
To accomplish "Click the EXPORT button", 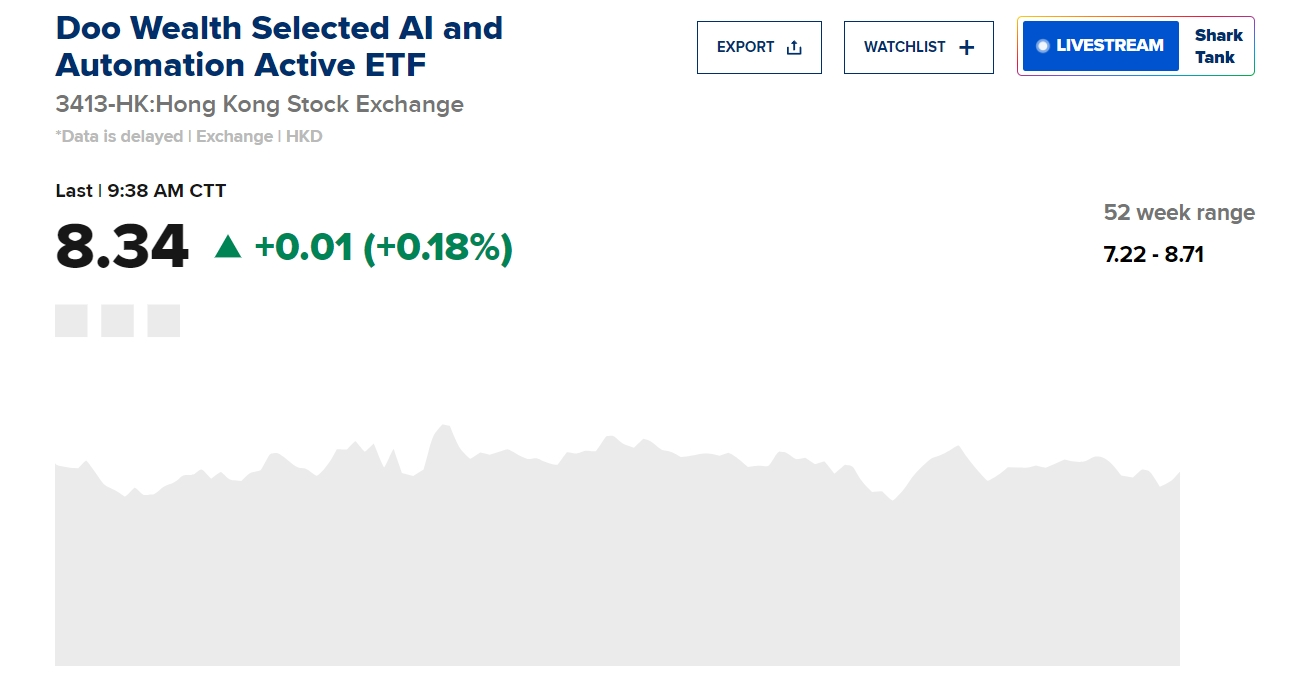I will tap(759, 47).
